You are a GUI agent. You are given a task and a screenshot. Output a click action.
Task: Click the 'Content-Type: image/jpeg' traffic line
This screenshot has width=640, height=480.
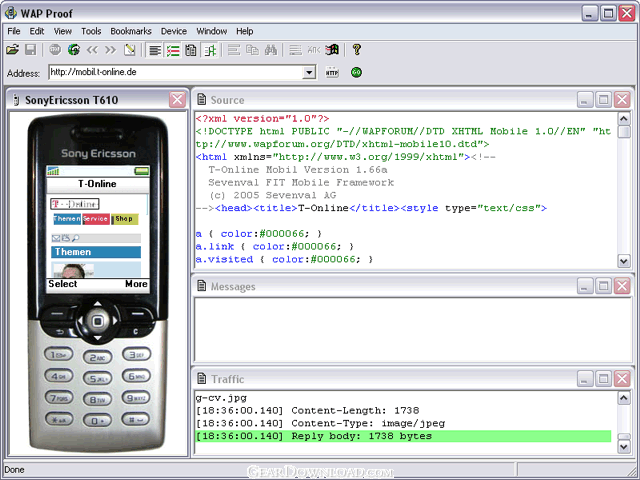click(320, 423)
